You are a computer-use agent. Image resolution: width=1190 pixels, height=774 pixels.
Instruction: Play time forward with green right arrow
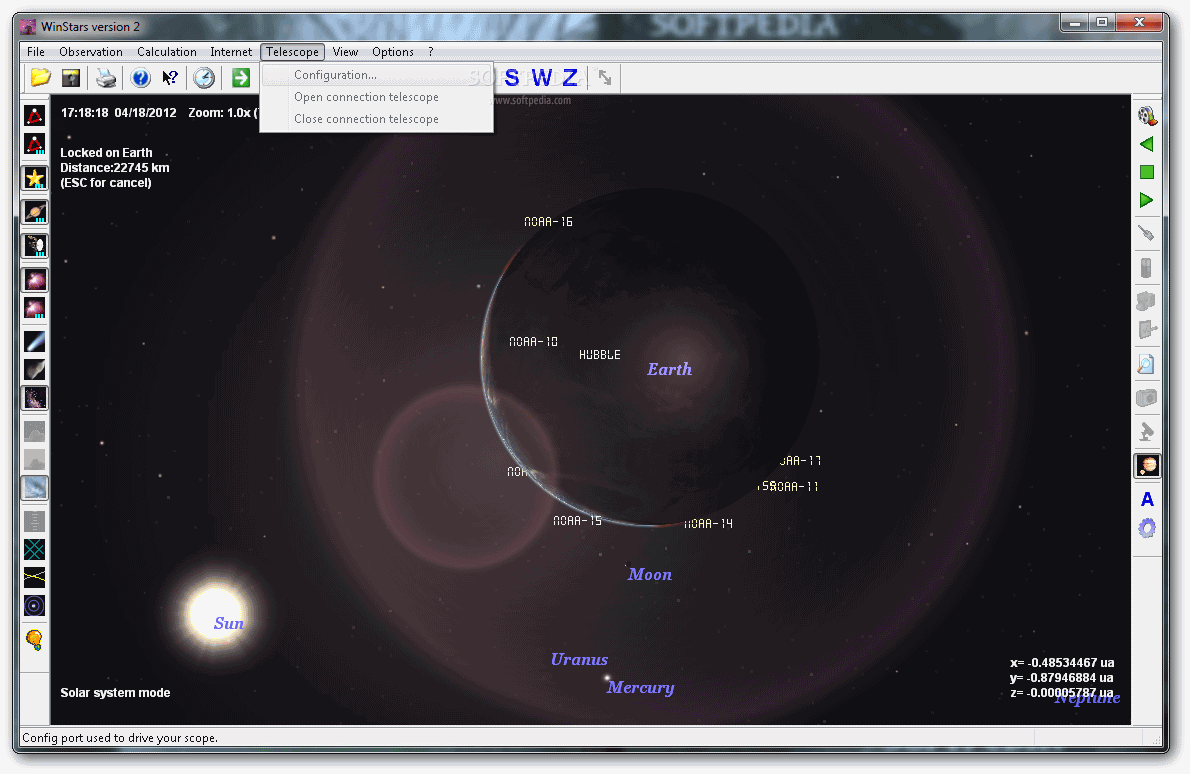coord(1147,200)
